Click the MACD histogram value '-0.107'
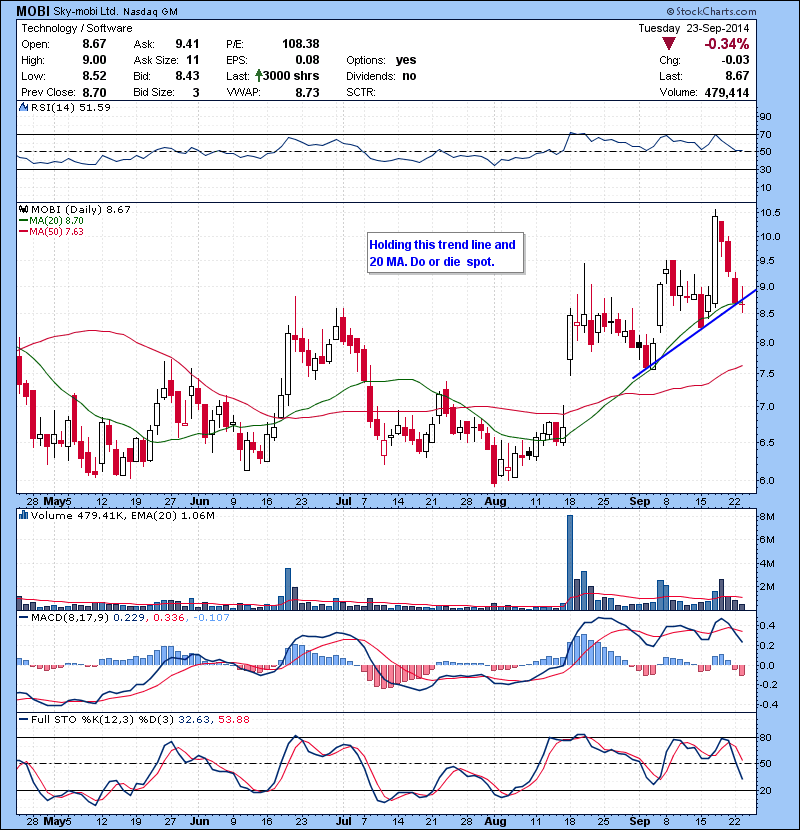 [x=211, y=618]
